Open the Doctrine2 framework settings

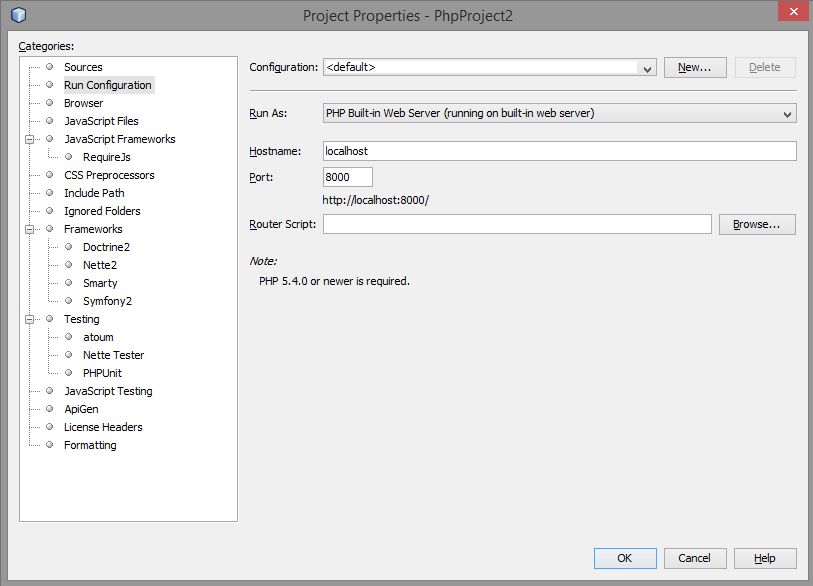(106, 247)
